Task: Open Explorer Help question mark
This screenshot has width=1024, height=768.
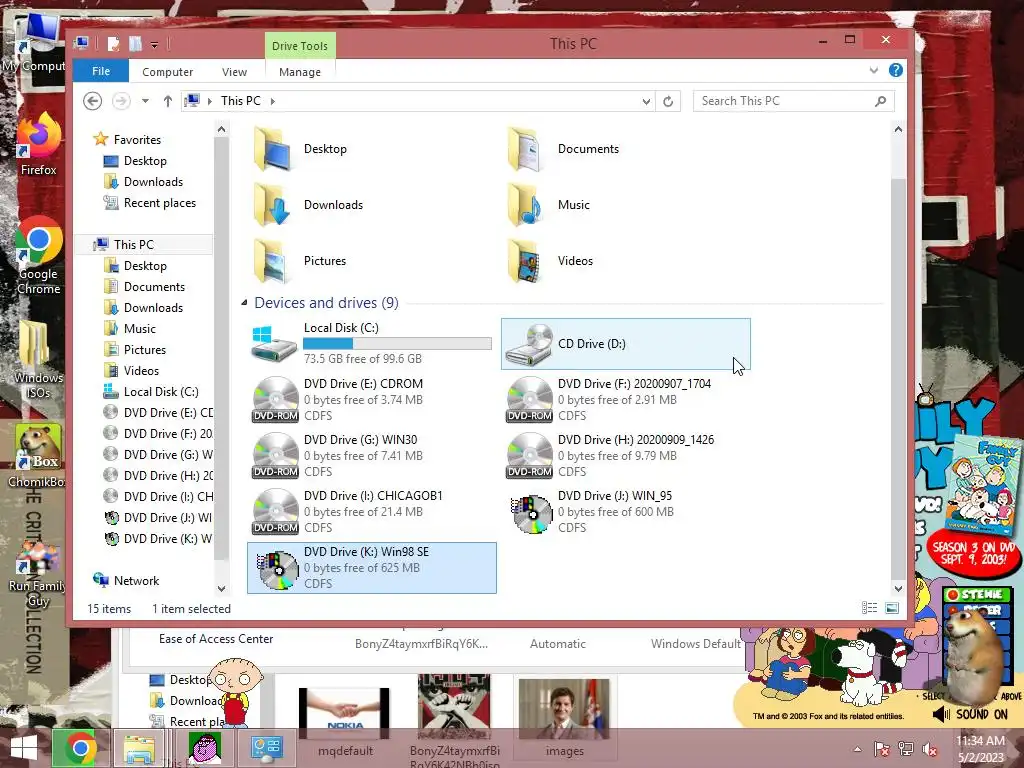Action: (x=895, y=71)
